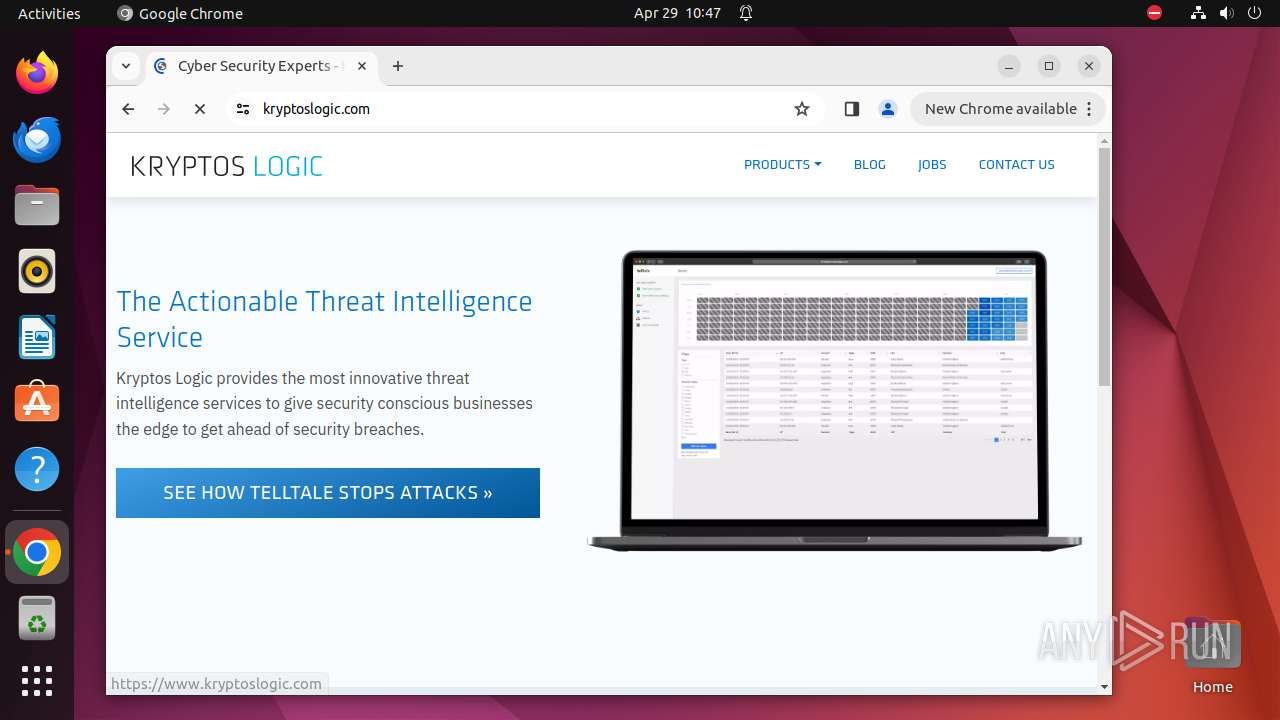Viewport: 1280px width, 720px height.
Task: Open Firefox from the dock
Action: coord(37,73)
